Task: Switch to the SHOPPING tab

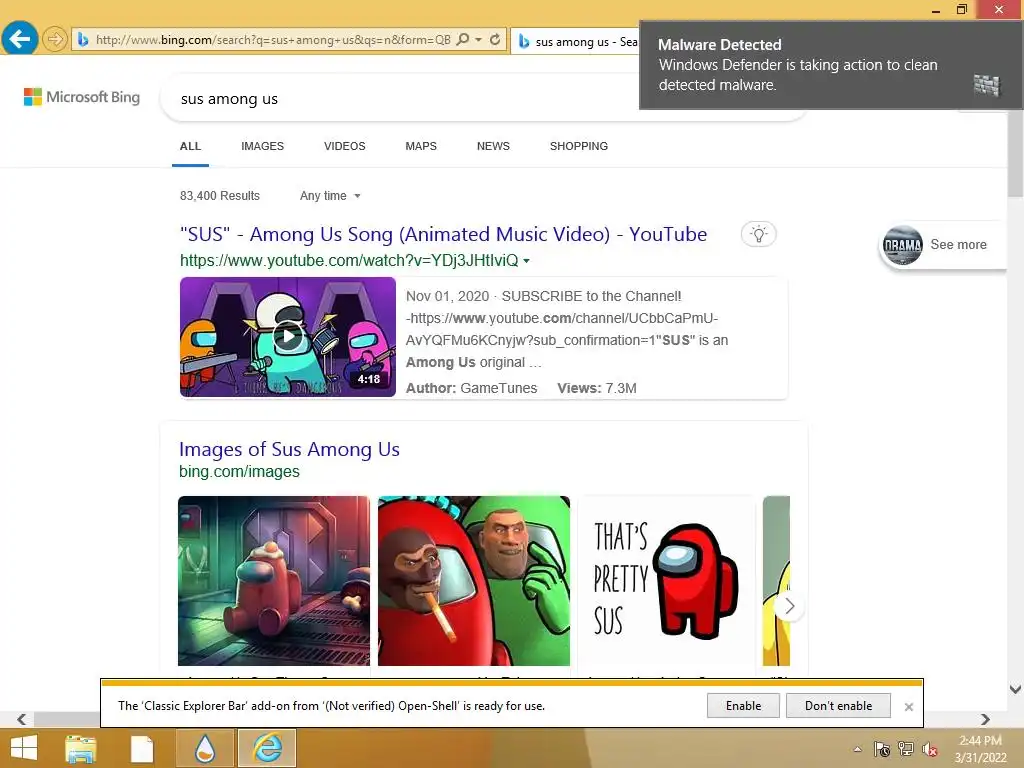Action: pyautogui.click(x=579, y=146)
